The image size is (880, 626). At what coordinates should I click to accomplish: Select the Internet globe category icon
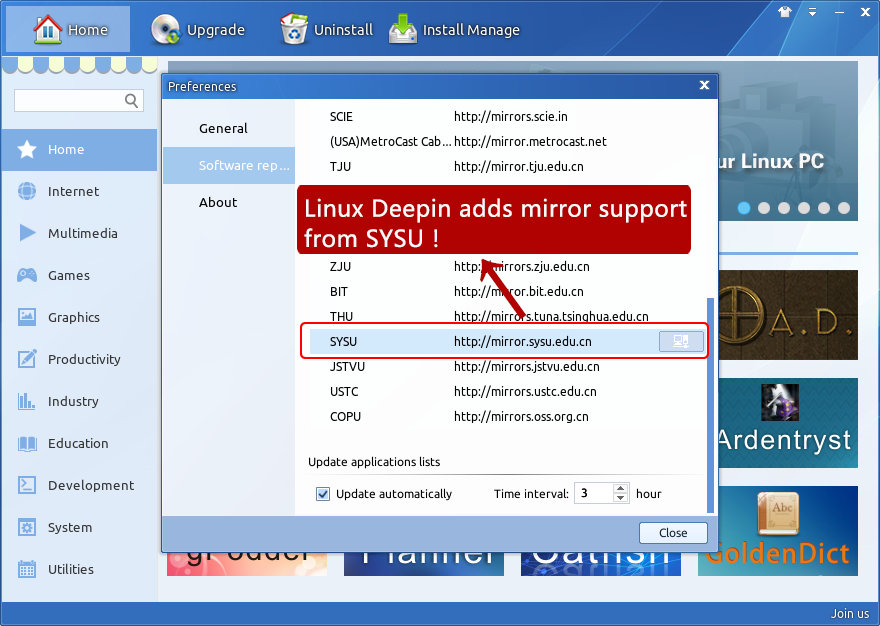tap(27, 191)
